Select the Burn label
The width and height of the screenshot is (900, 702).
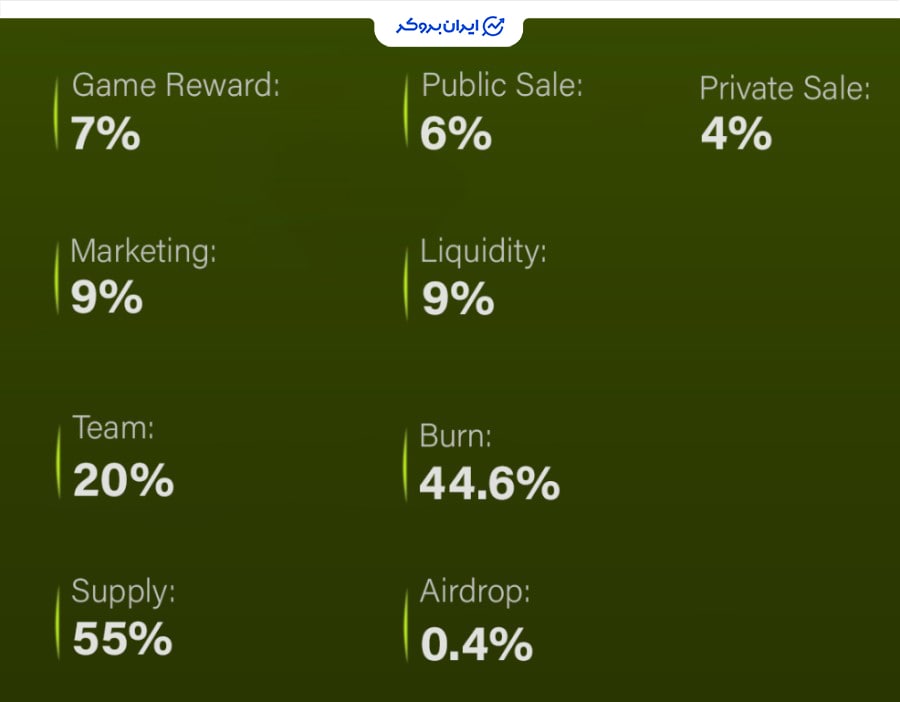455,436
